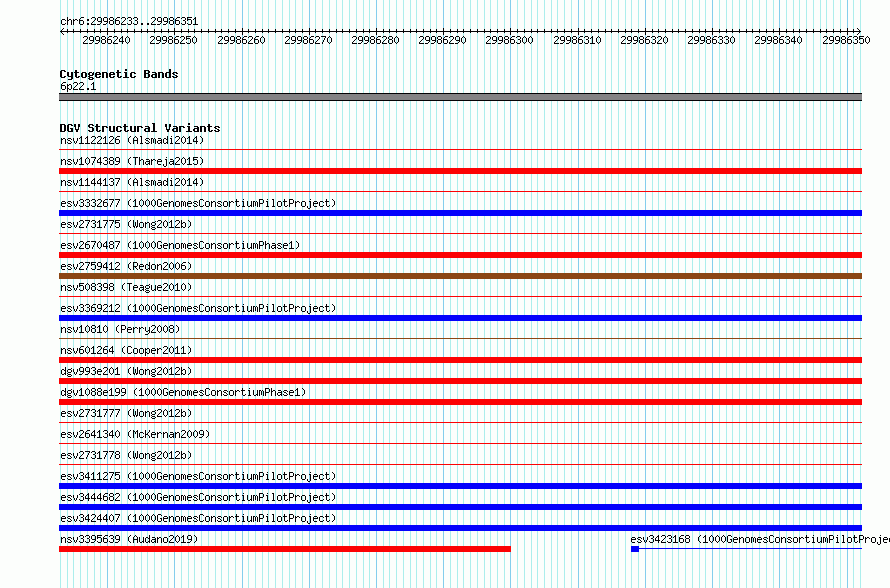Click ruler position 29986350
The height and width of the screenshot is (588, 890).
pos(846,40)
